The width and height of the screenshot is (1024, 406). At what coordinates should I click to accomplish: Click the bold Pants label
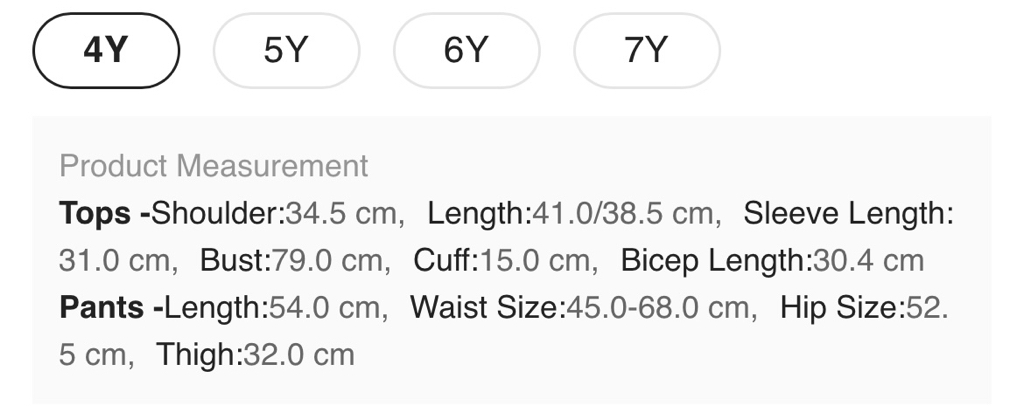(103, 307)
